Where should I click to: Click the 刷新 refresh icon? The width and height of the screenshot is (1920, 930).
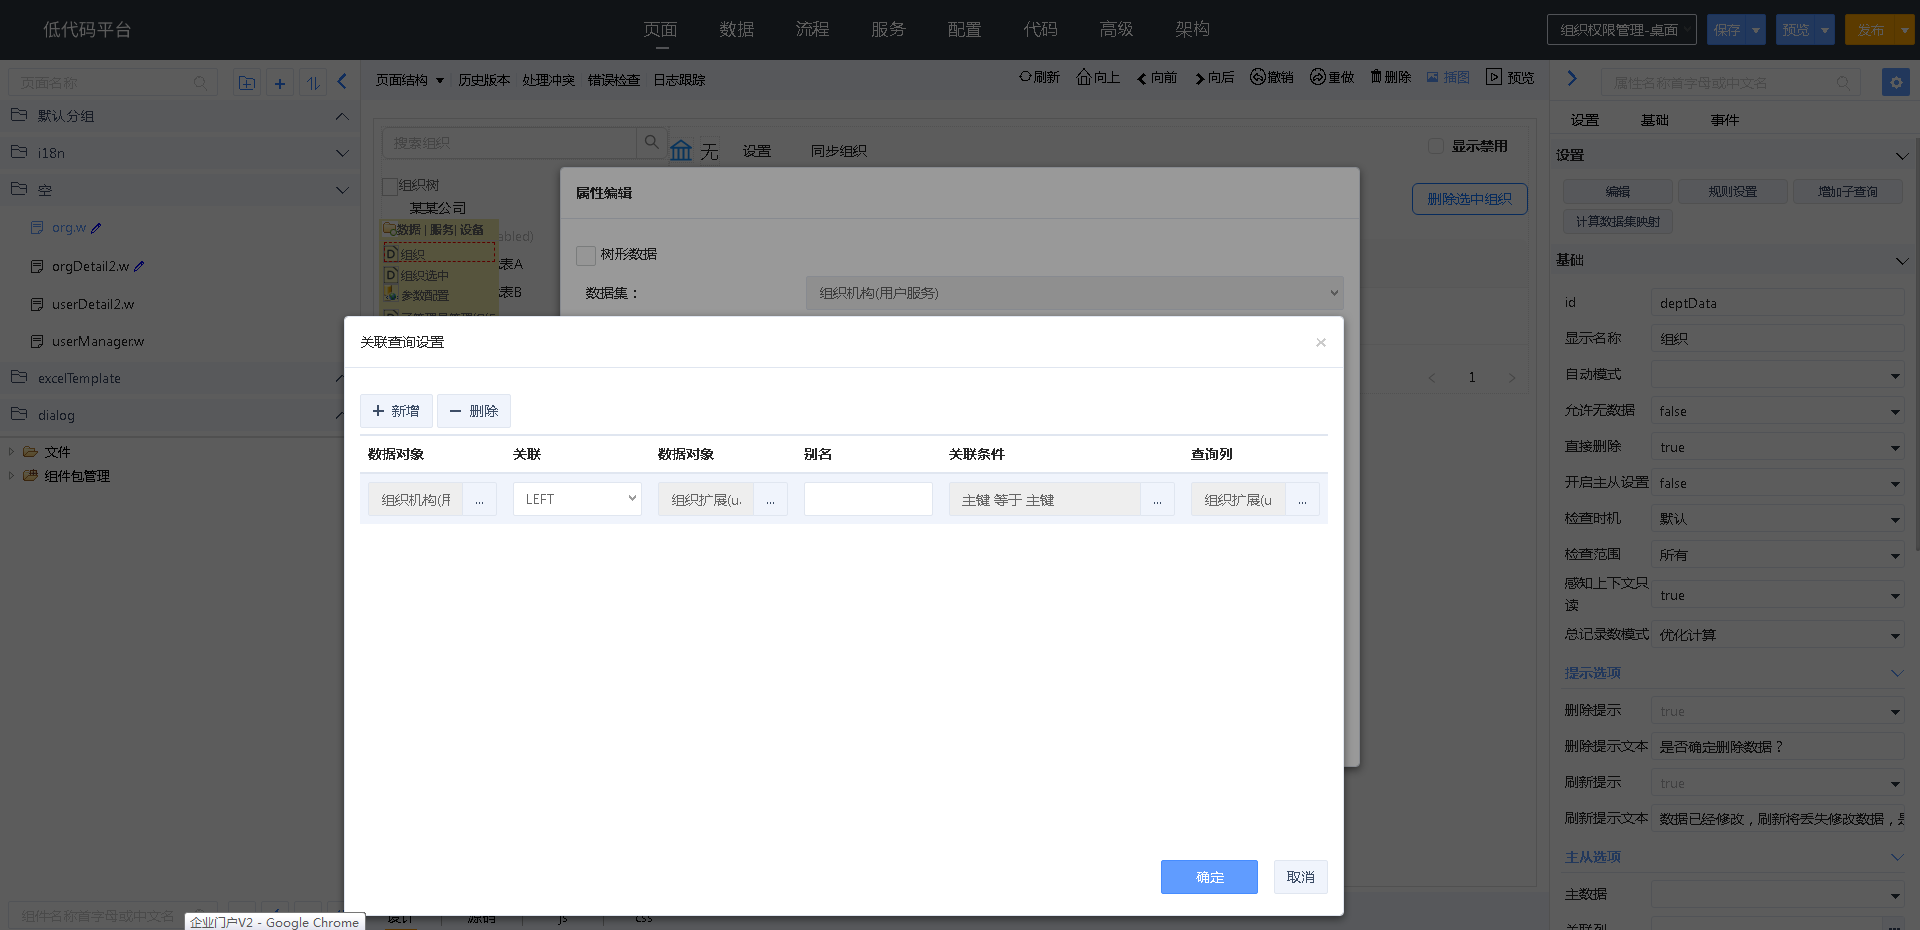1039,77
